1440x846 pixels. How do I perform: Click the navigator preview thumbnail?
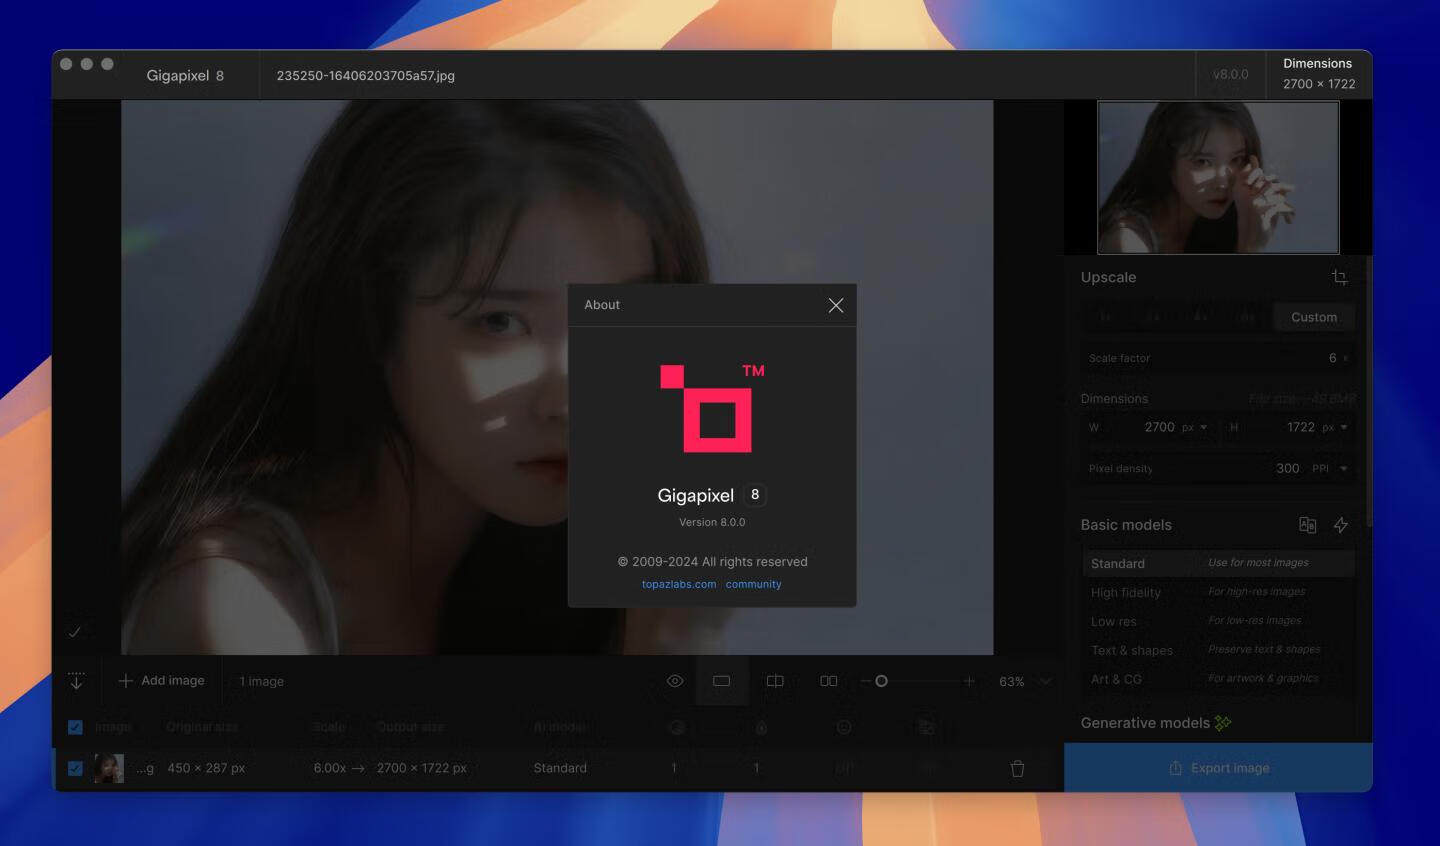pyautogui.click(x=1218, y=177)
